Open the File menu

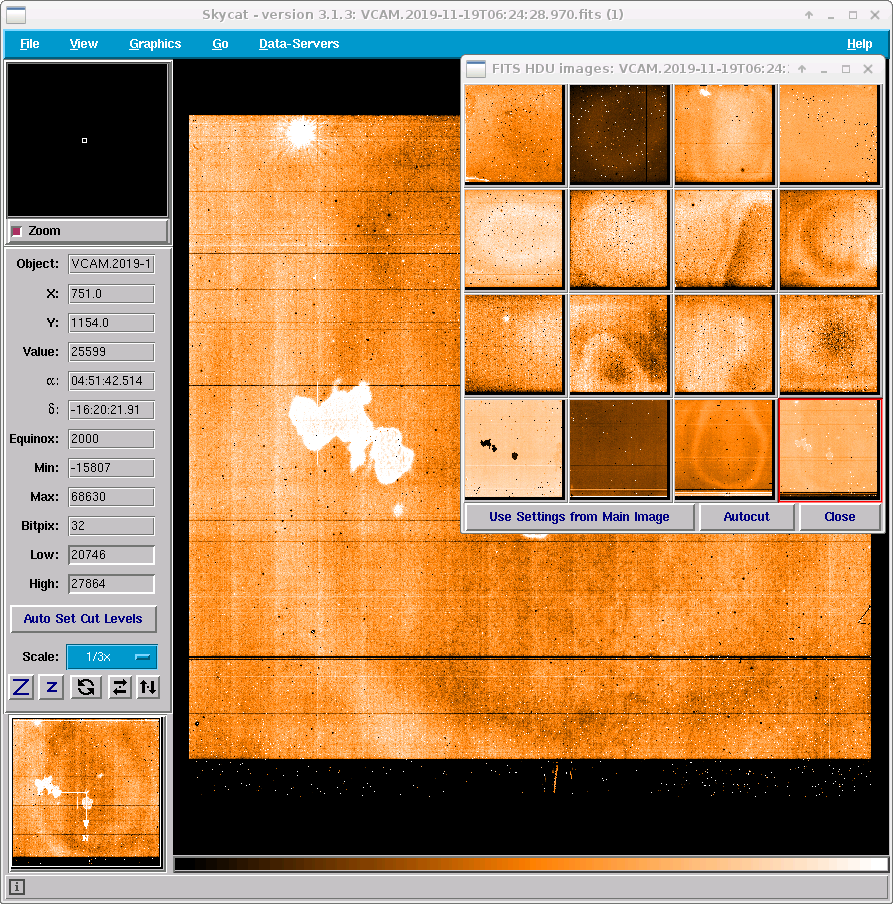[x=30, y=44]
